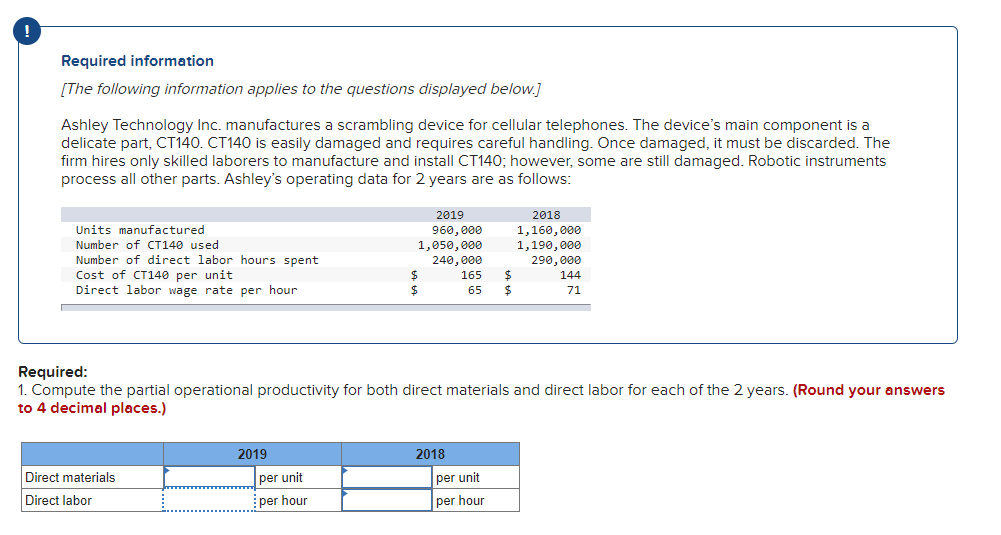
Task: Click the 165 cost per unit value
Action: click(x=471, y=275)
